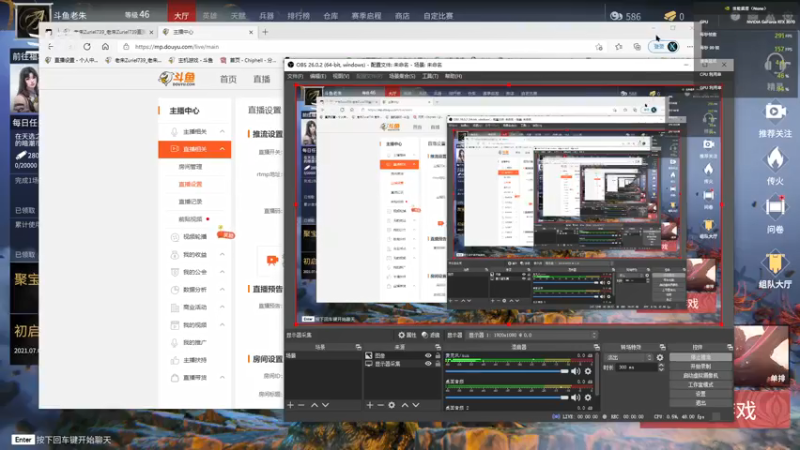Click the game's 推荐关注 camera icon
The height and width of the screenshot is (450, 800).
pos(775,111)
